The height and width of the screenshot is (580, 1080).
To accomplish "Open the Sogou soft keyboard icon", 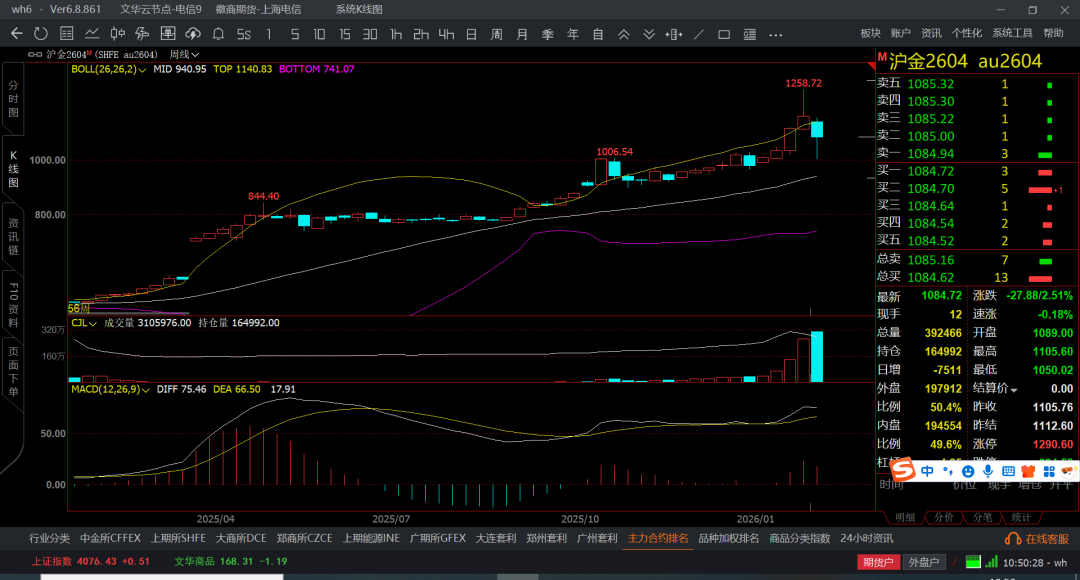I will [1008, 471].
